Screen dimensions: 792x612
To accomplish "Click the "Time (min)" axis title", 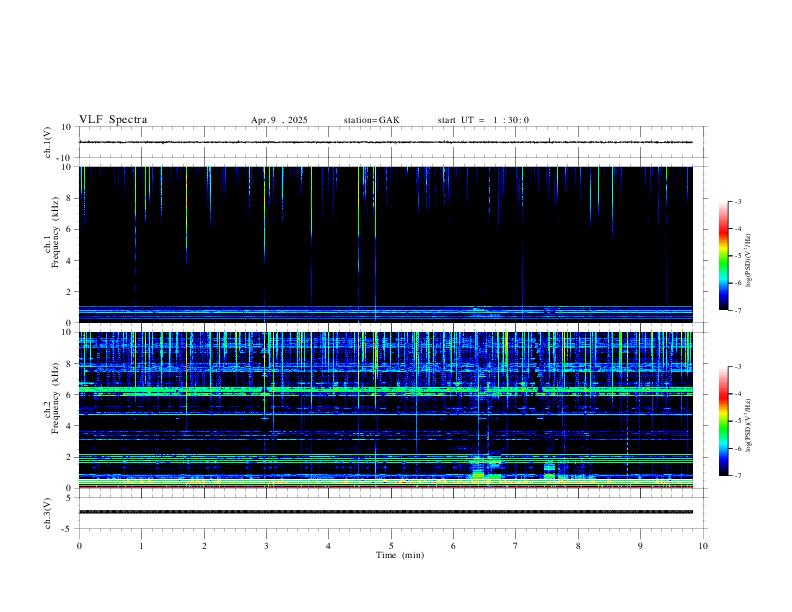I will coord(400,555).
